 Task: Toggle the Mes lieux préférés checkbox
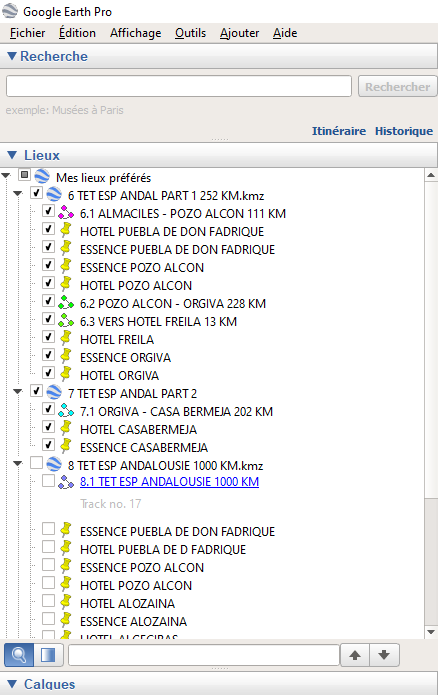coord(24,175)
